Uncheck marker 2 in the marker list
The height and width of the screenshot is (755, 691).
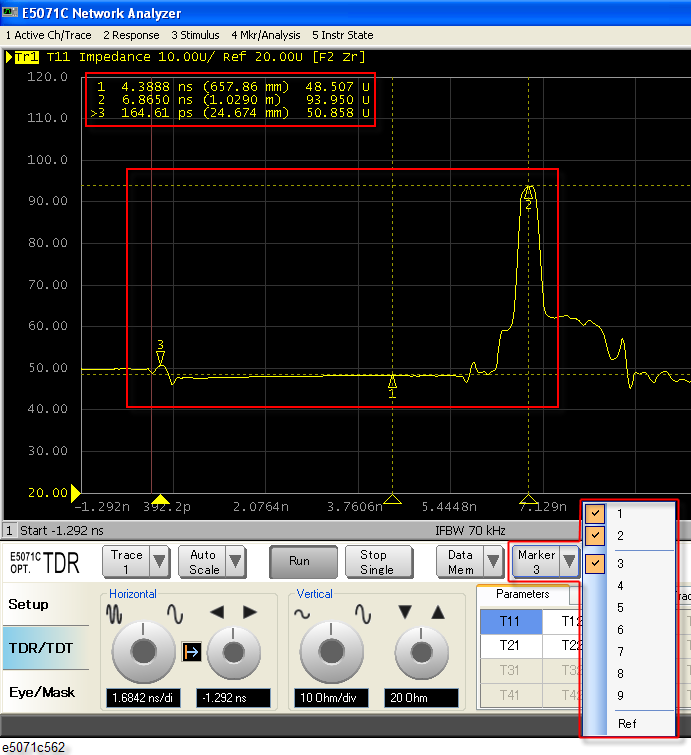click(596, 536)
